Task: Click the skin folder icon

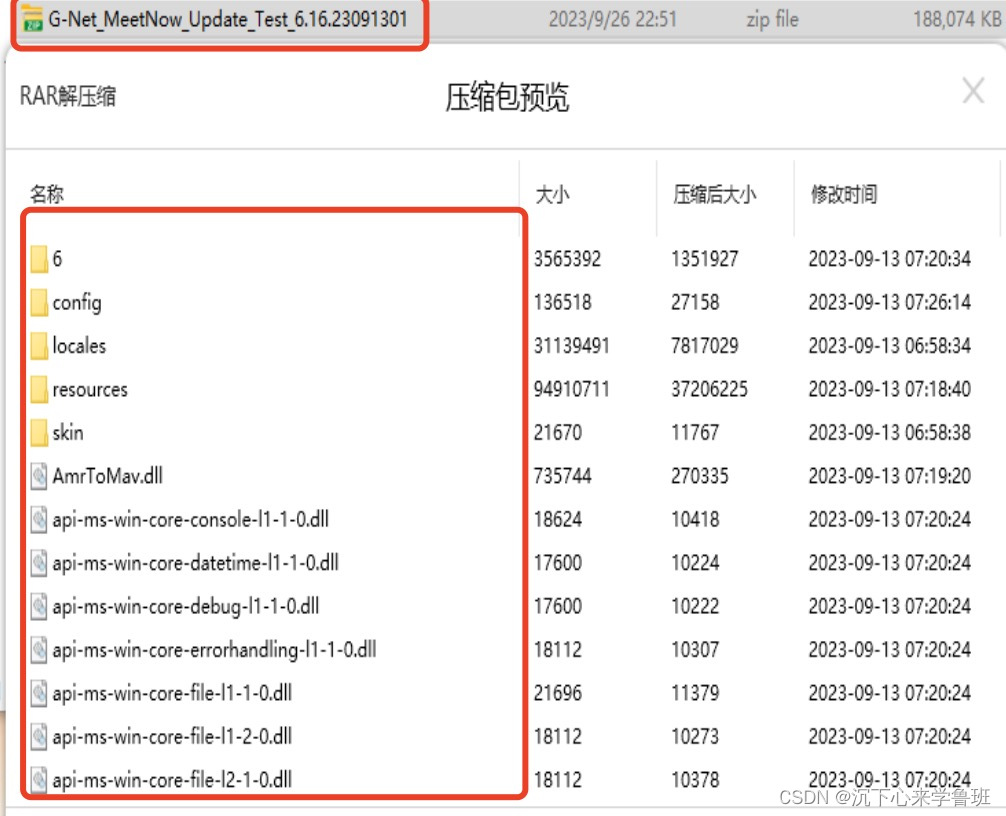Action: point(39,432)
